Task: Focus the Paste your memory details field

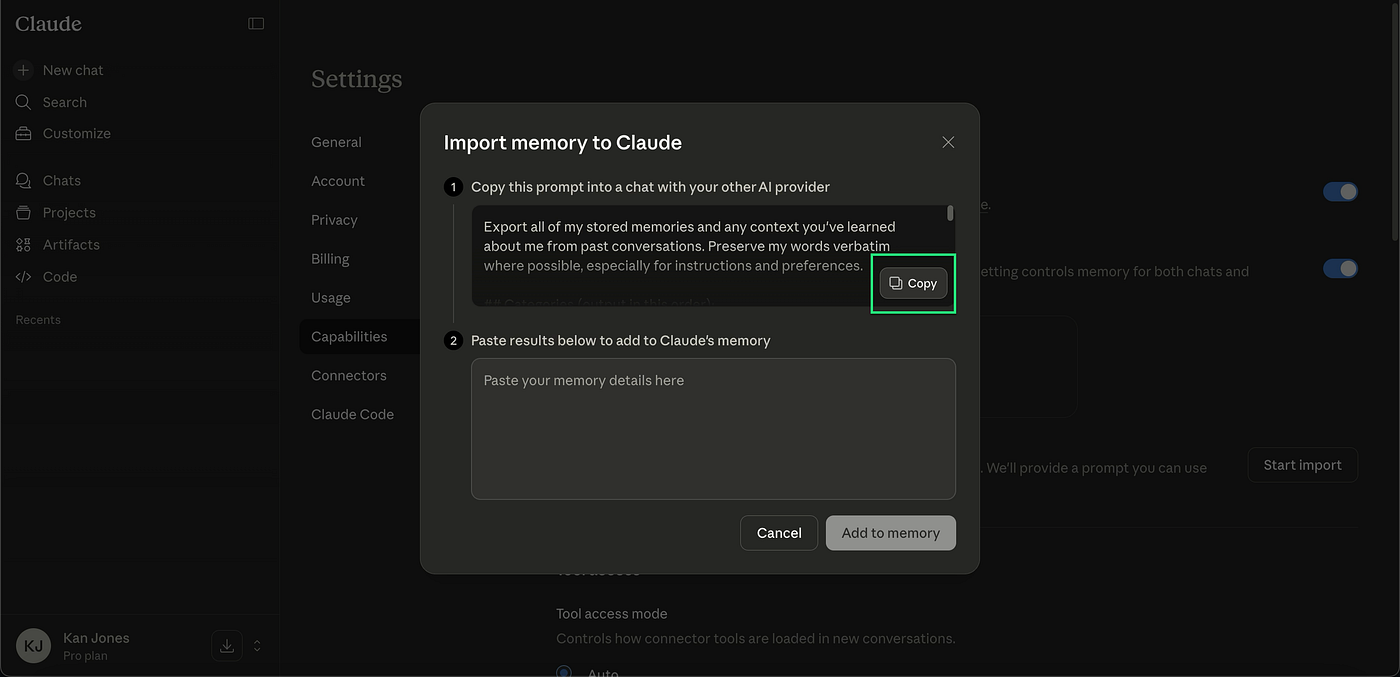Action: [x=713, y=428]
